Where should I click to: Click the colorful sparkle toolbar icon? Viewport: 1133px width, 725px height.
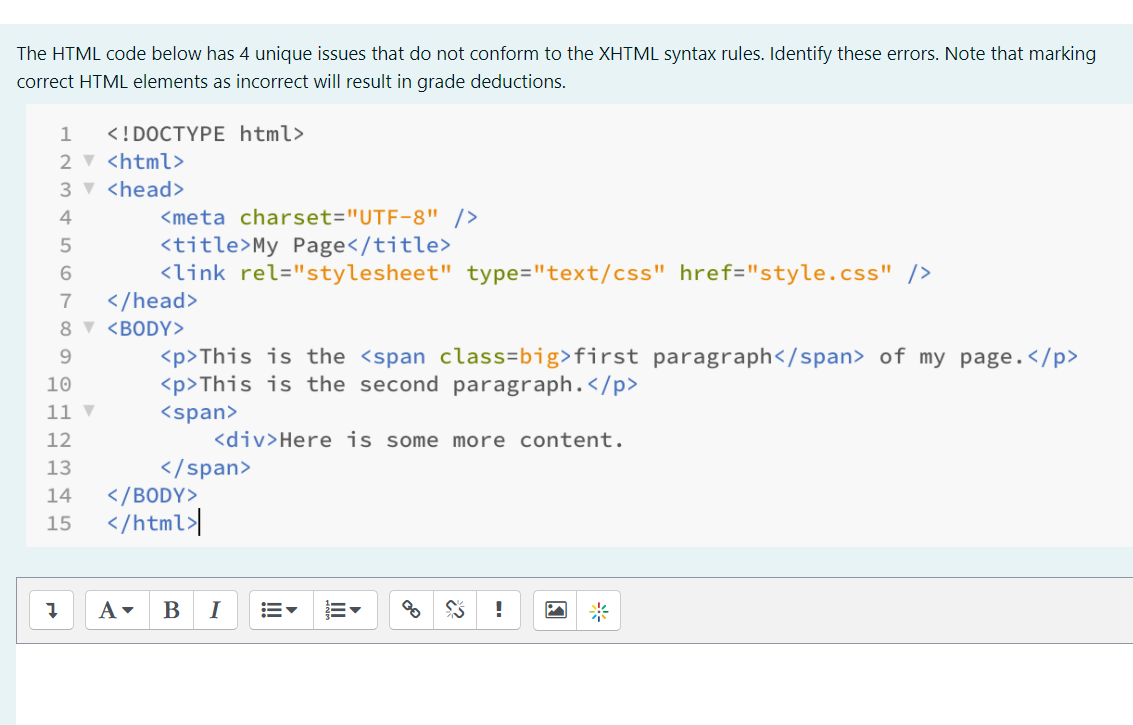tap(598, 610)
